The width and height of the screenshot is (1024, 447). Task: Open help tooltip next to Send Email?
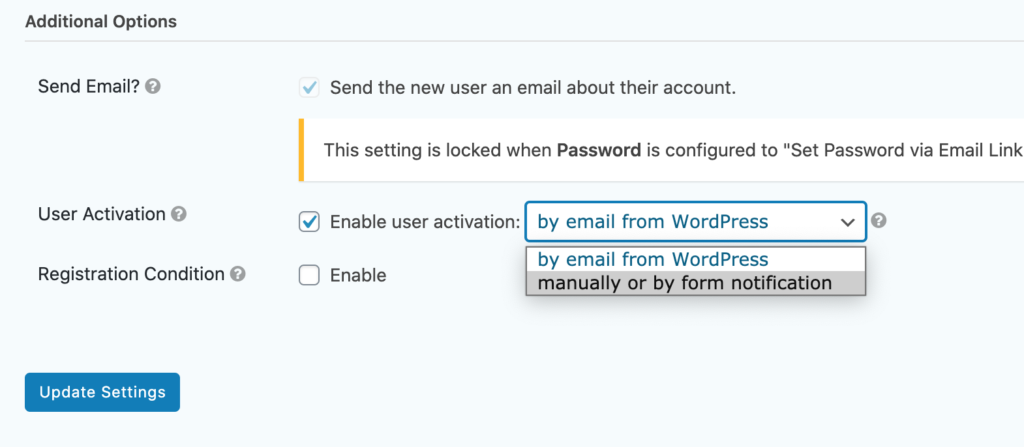pos(153,86)
